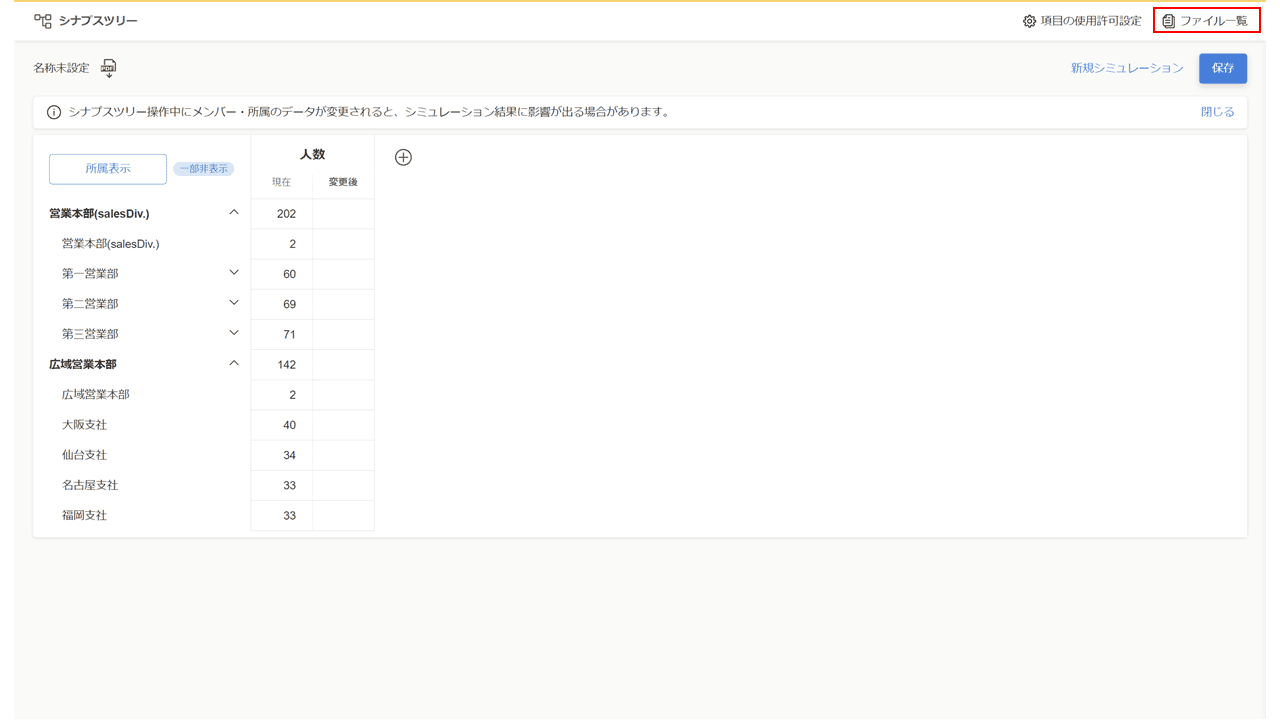Click the plus icon to add column
The width and height of the screenshot is (1280, 720).
(403, 157)
